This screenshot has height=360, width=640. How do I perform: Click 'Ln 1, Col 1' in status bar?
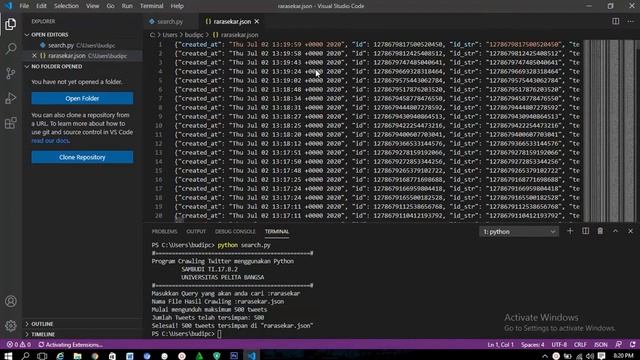(x=500, y=344)
